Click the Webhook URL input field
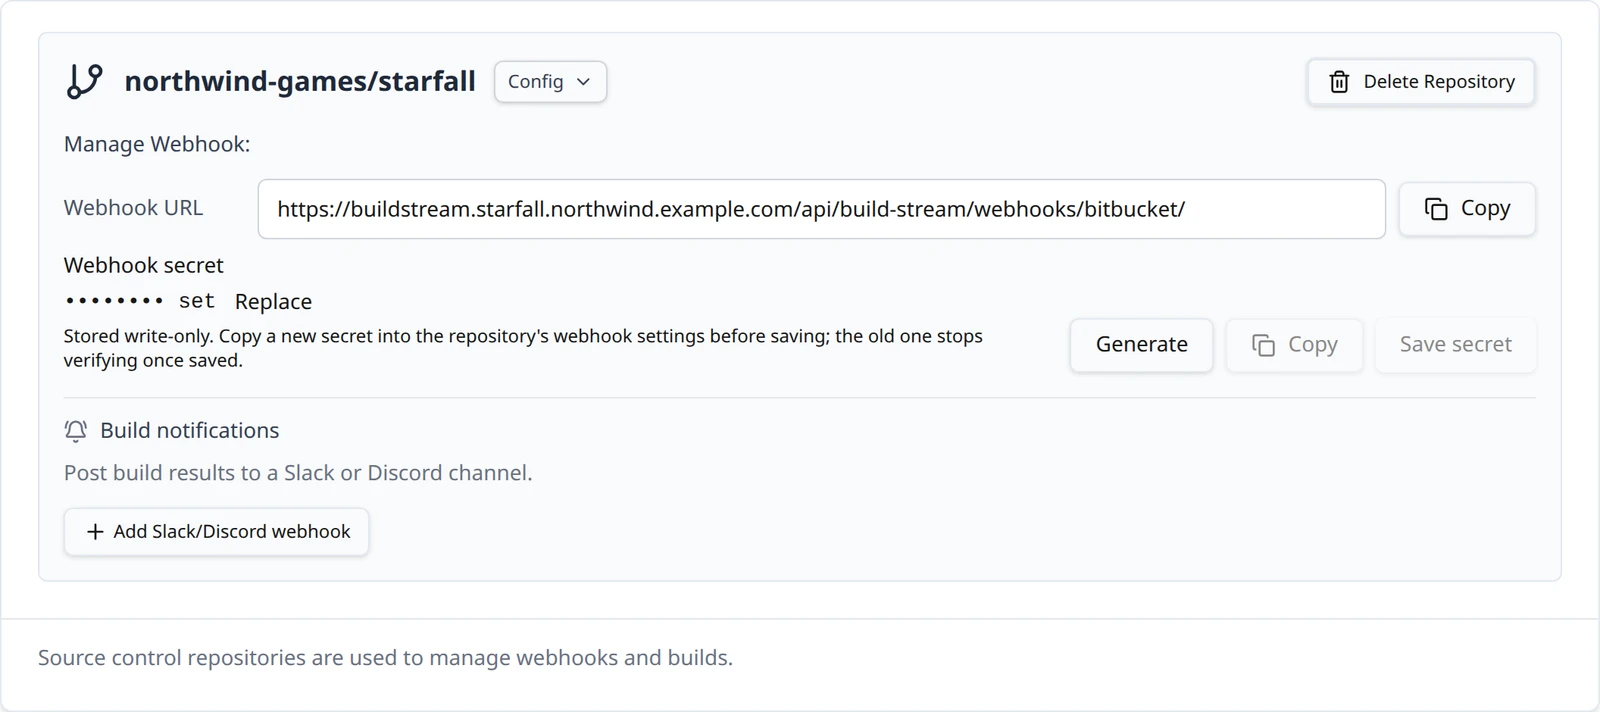The height and width of the screenshot is (712, 1600). point(821,209)
